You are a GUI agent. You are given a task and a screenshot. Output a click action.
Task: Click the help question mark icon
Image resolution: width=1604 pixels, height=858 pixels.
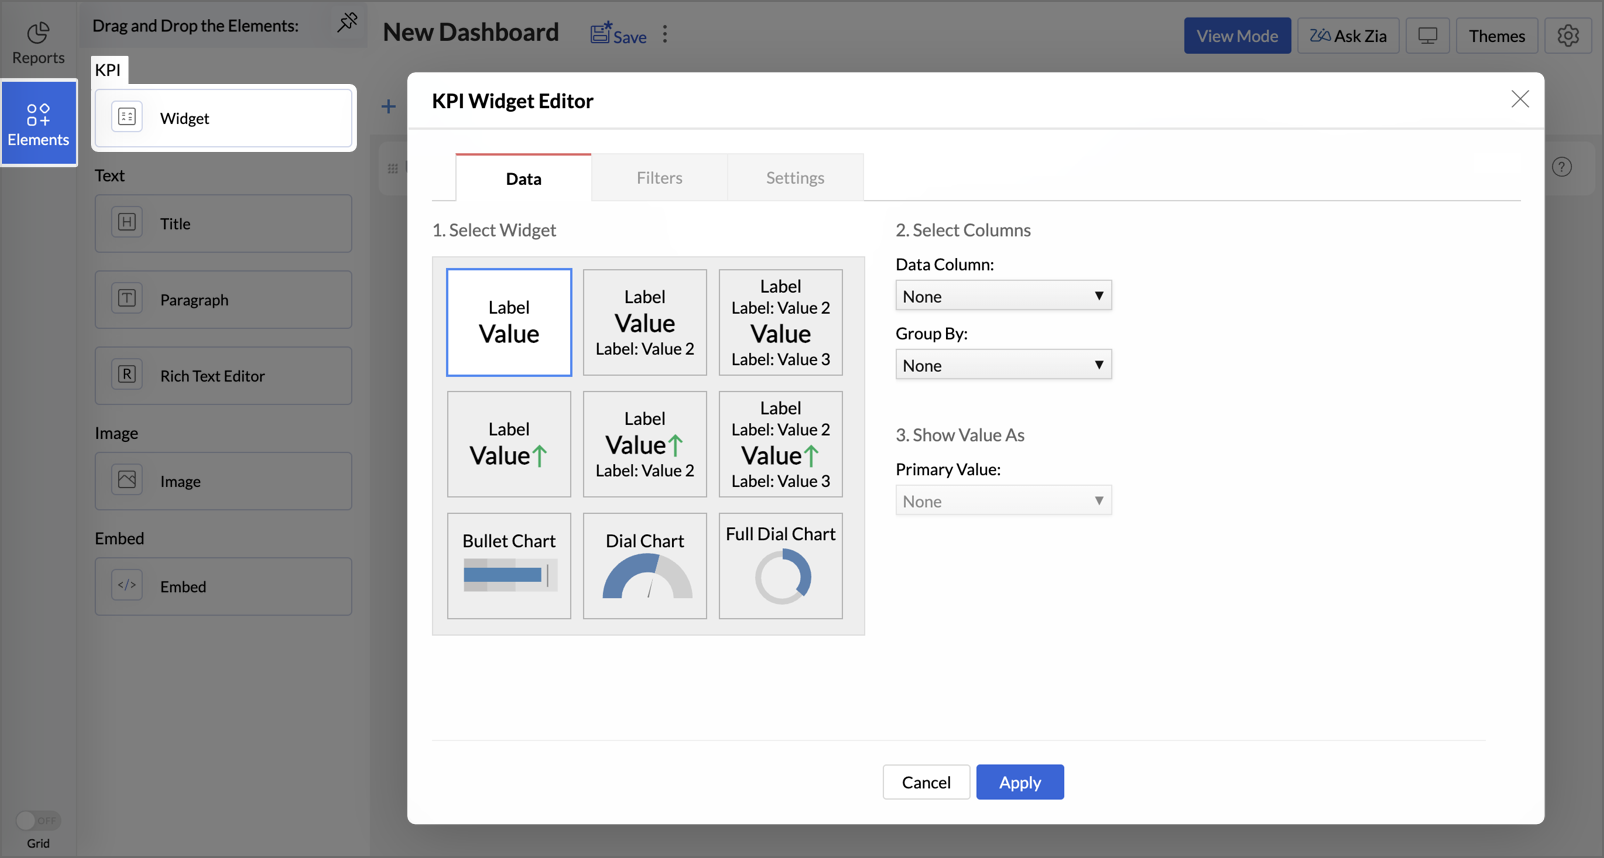click(1562, 167)
